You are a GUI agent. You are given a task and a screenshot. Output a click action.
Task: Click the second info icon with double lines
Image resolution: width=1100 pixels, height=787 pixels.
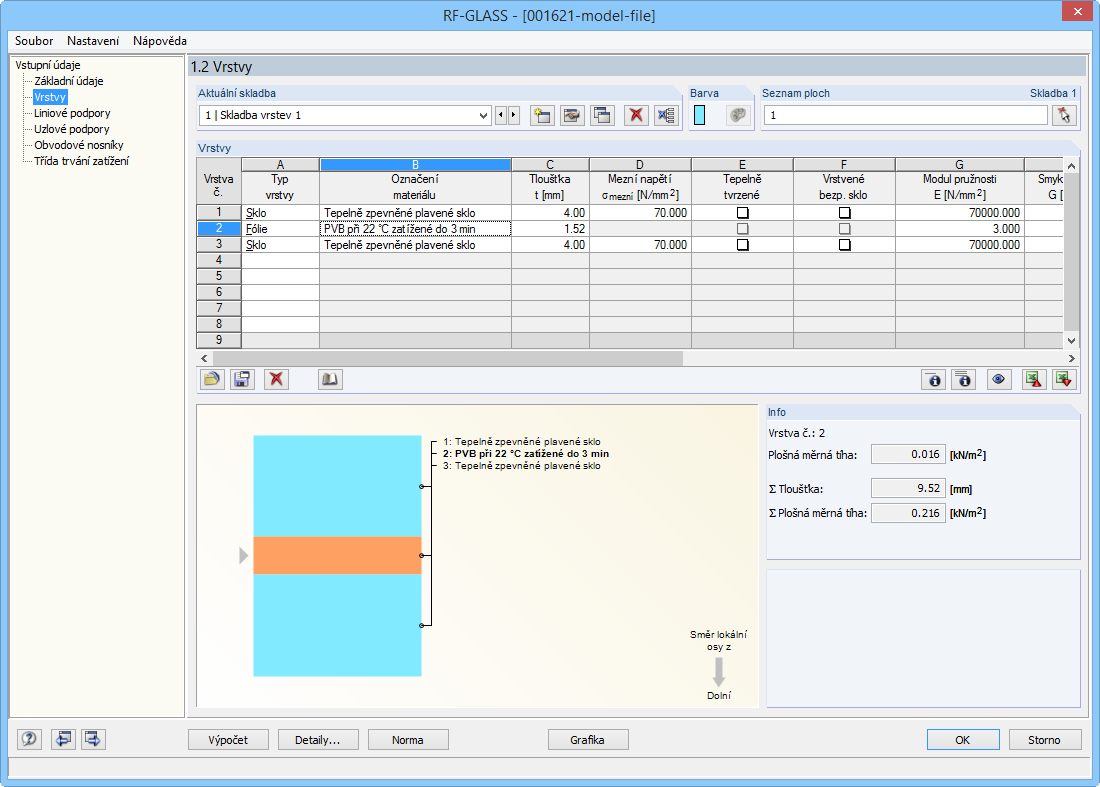tap(964, 379)
